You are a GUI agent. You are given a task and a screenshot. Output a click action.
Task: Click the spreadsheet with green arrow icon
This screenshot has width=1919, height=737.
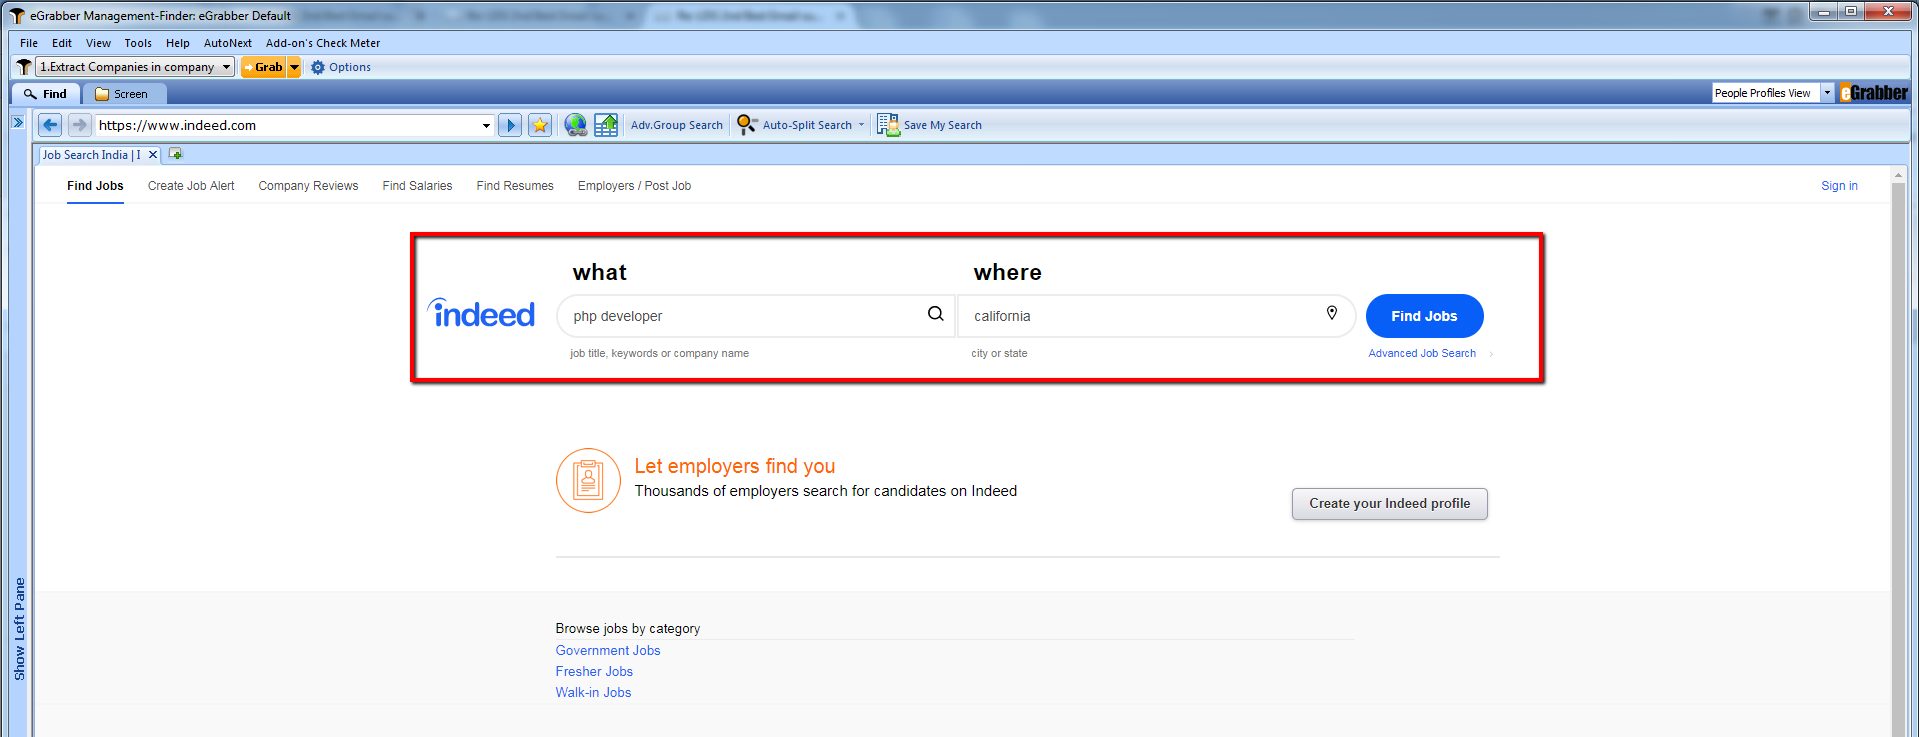click(x=606, y=125)
